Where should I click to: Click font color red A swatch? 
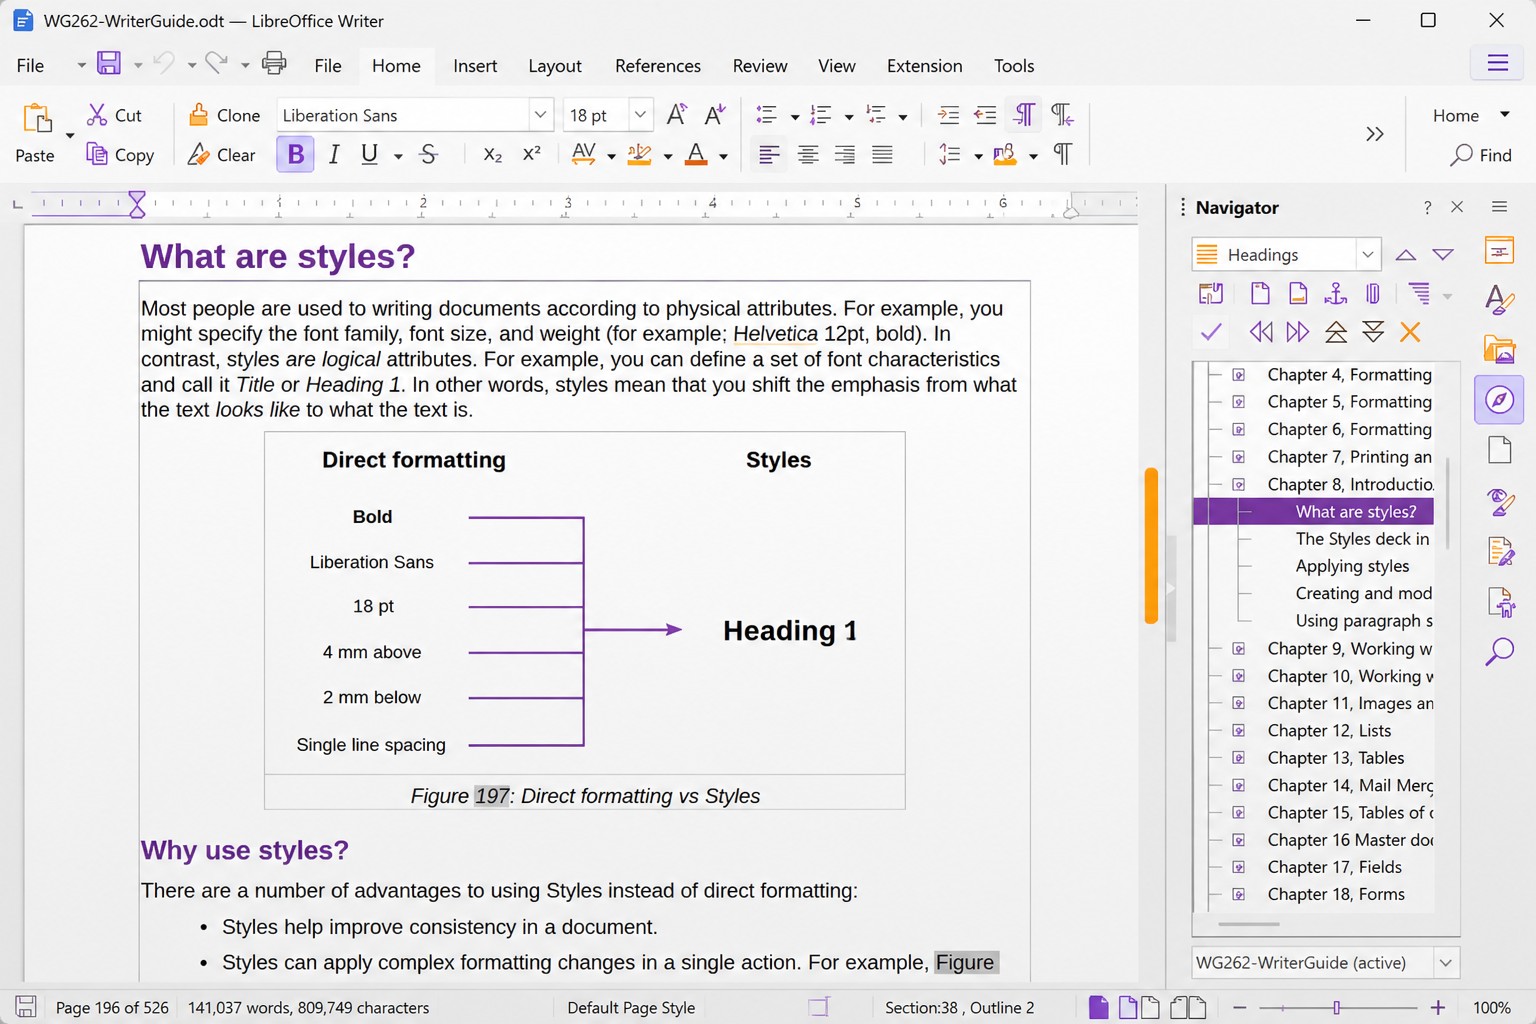tap(697, 154)
